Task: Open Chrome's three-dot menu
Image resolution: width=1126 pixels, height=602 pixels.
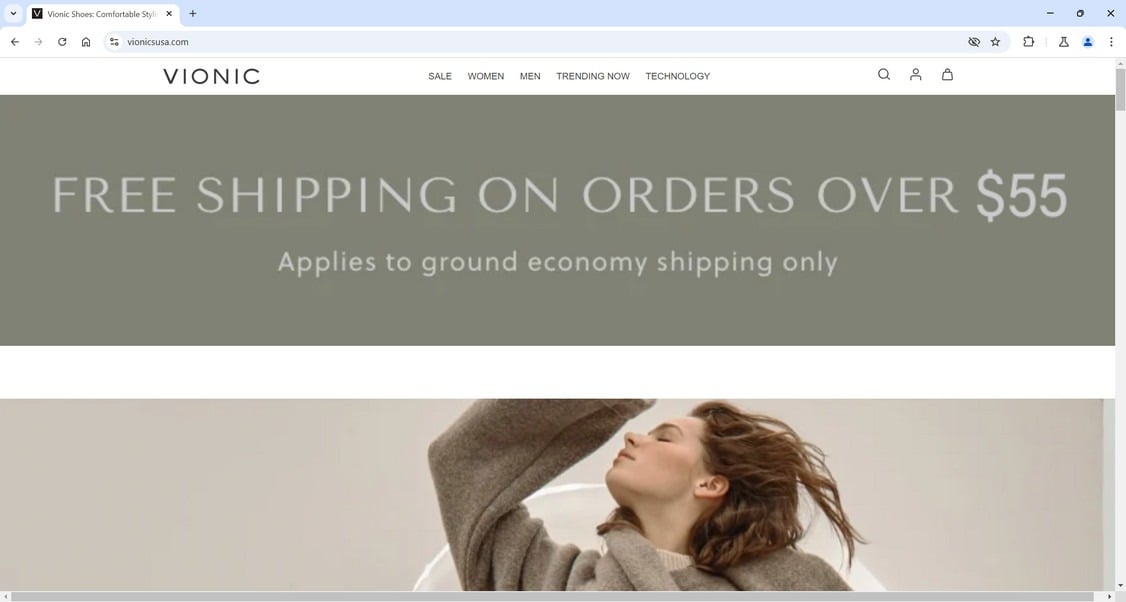Action: click(1111, 42)
